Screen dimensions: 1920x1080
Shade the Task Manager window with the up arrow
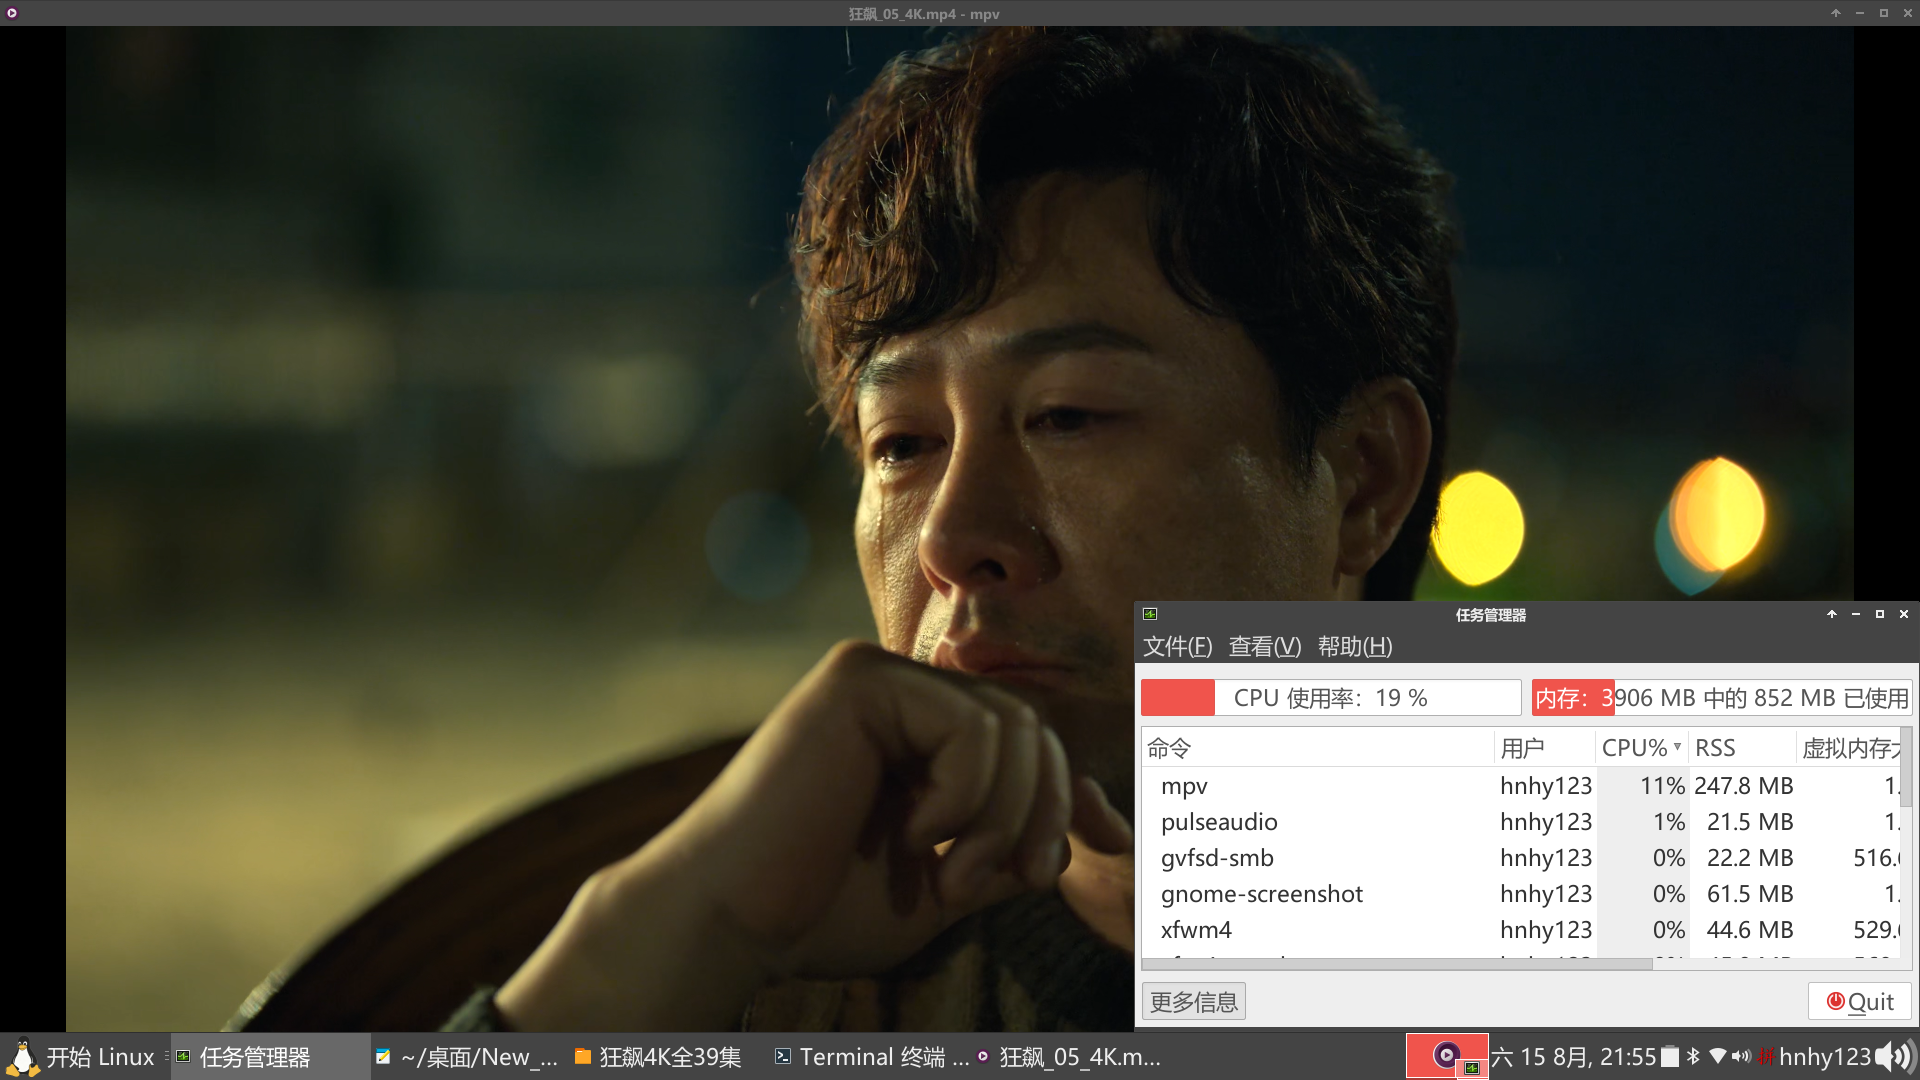tap(1832, 614)
